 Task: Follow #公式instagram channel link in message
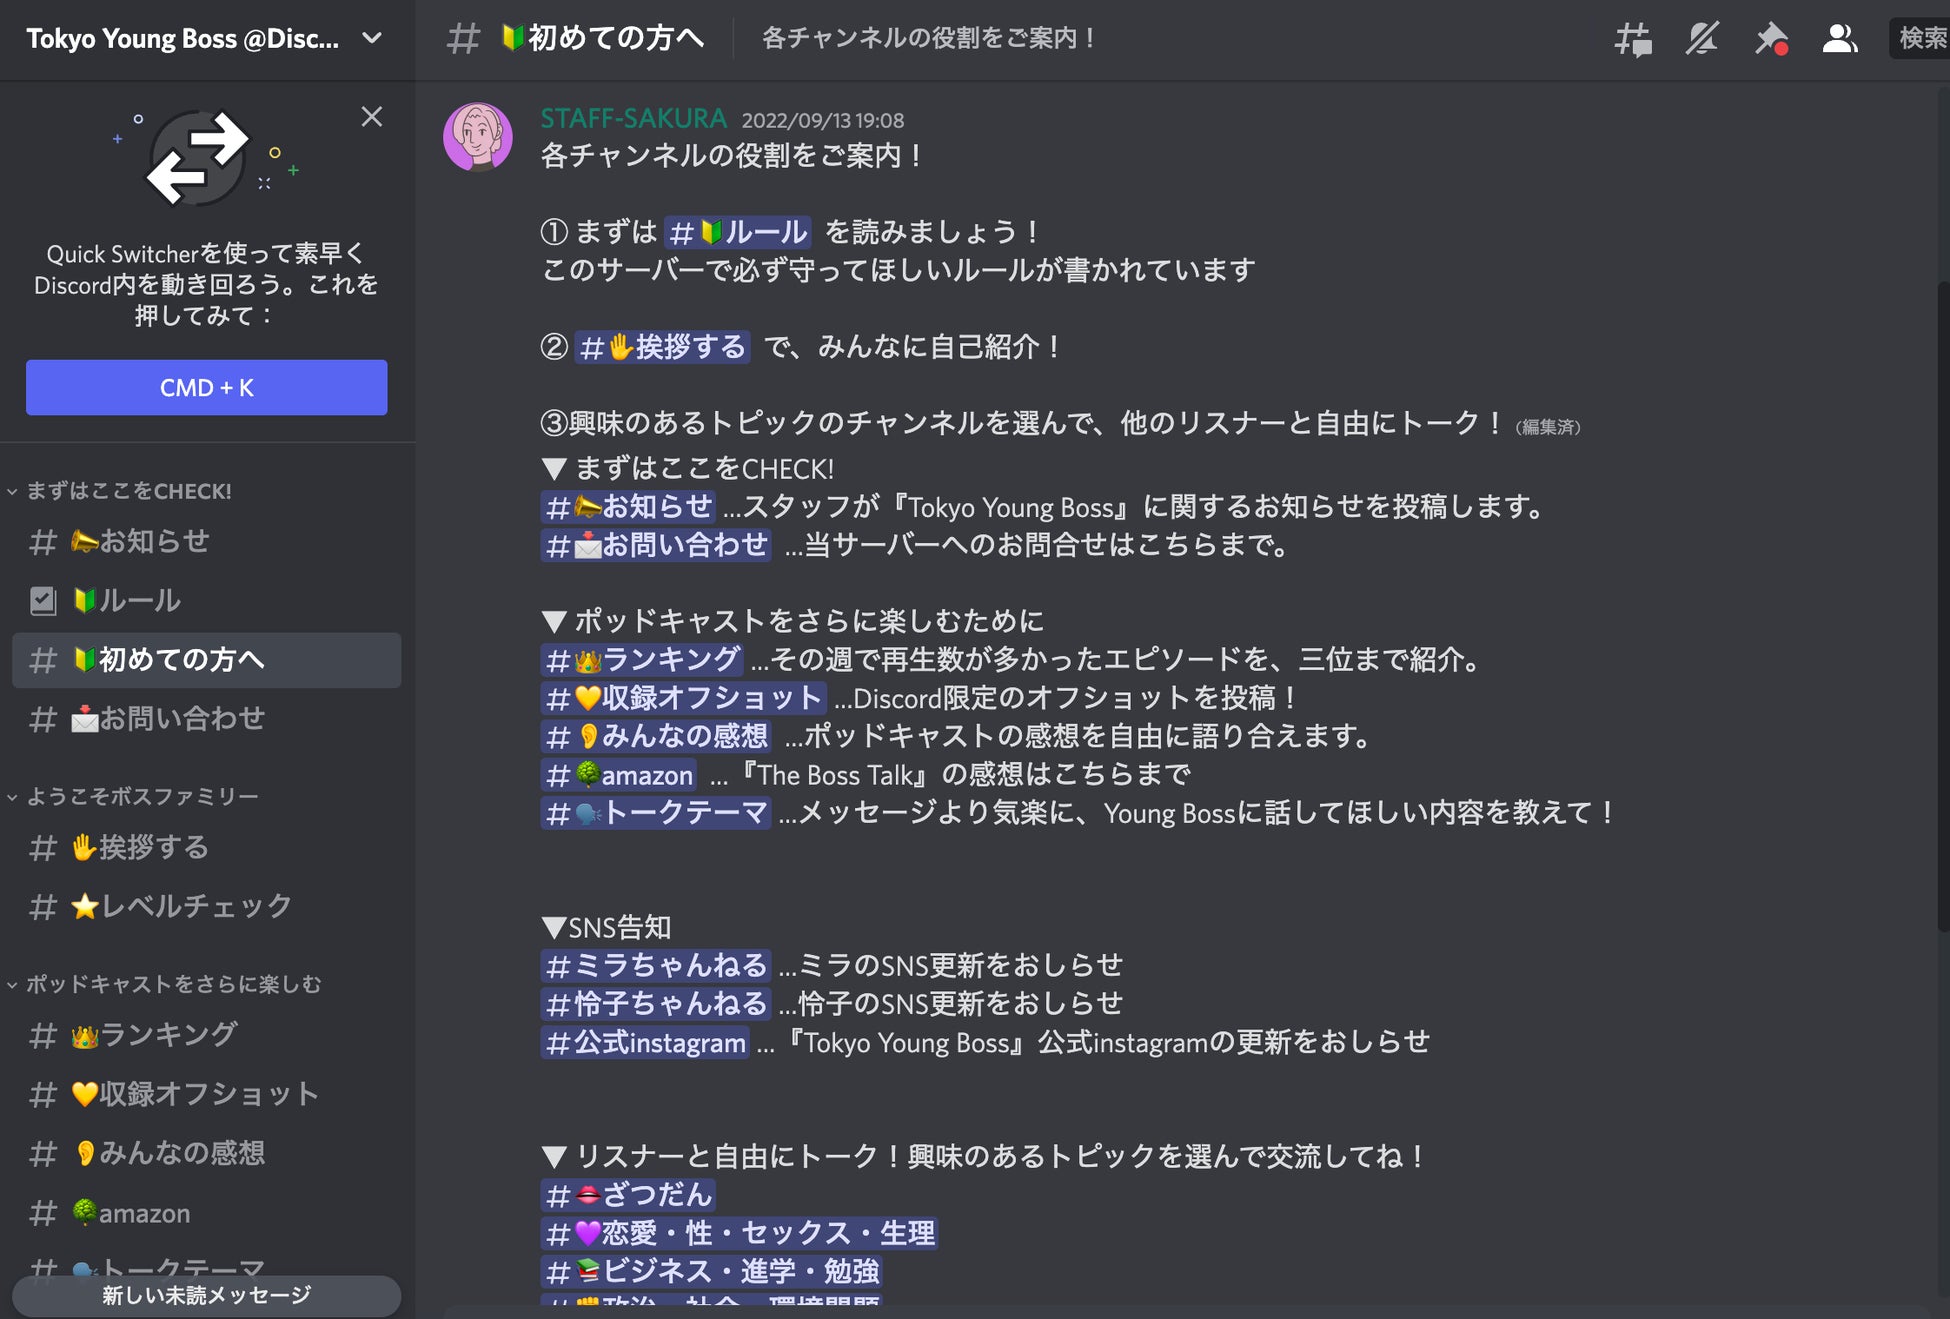[x=645, y=1043]
